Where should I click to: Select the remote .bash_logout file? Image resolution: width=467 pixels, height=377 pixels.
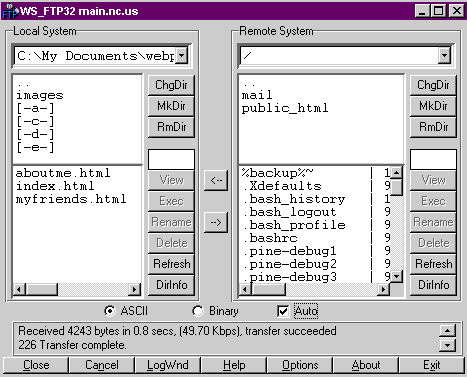289,212
